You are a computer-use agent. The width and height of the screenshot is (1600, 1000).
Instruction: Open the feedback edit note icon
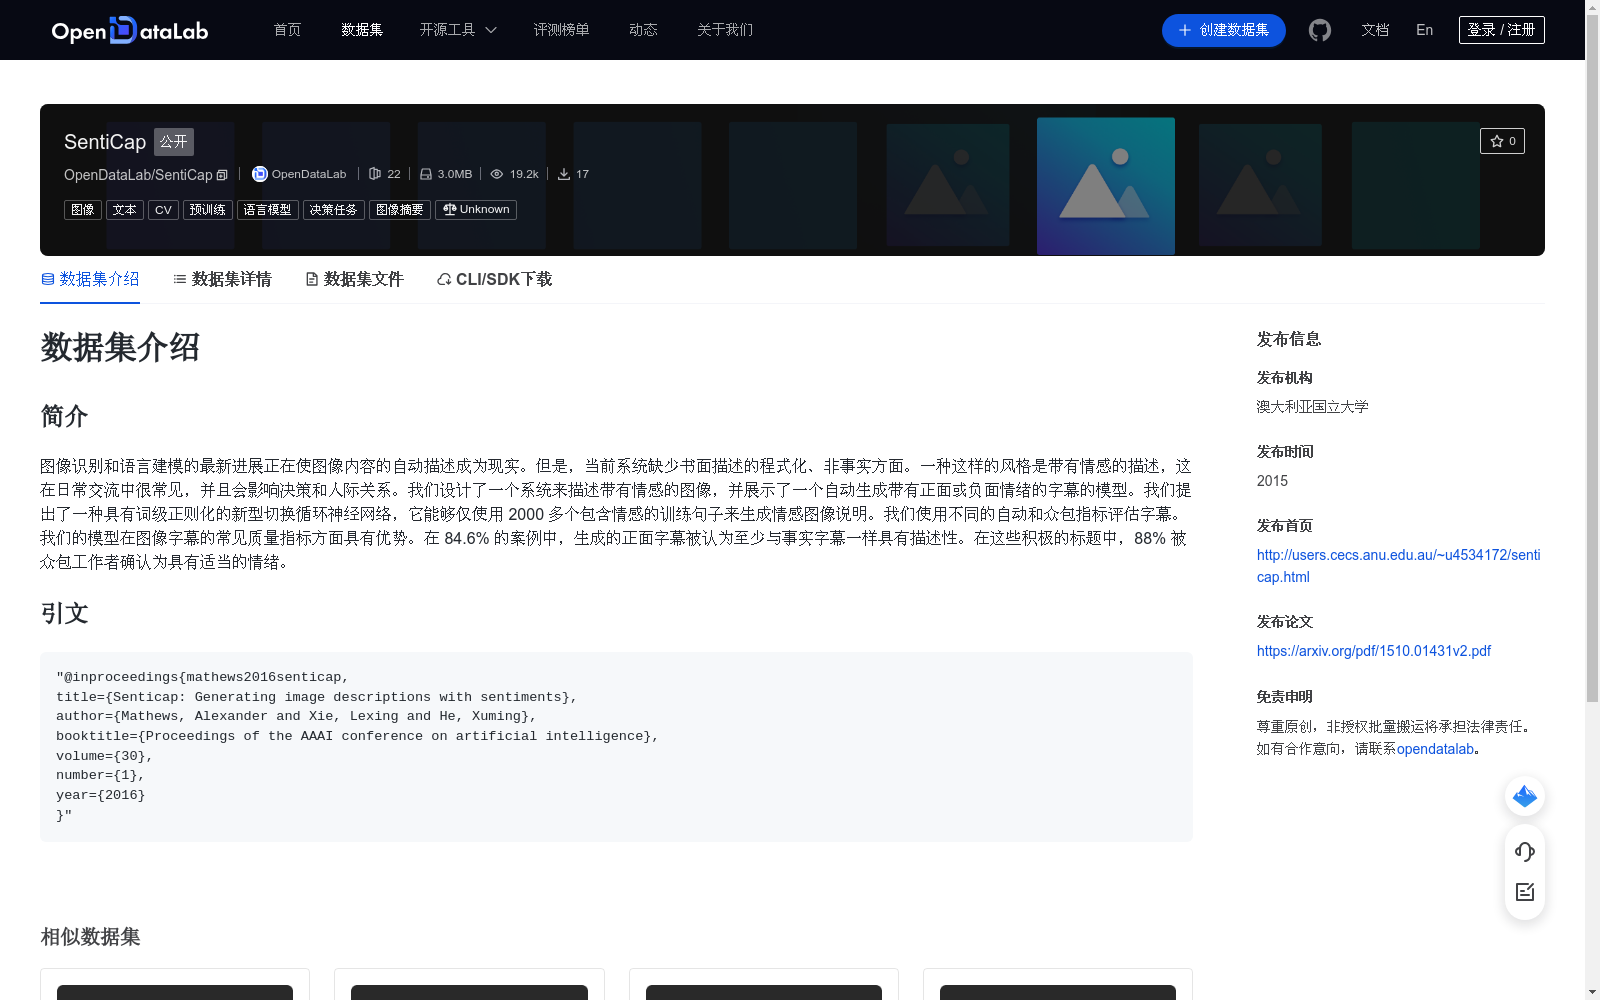click(1525, 892)
